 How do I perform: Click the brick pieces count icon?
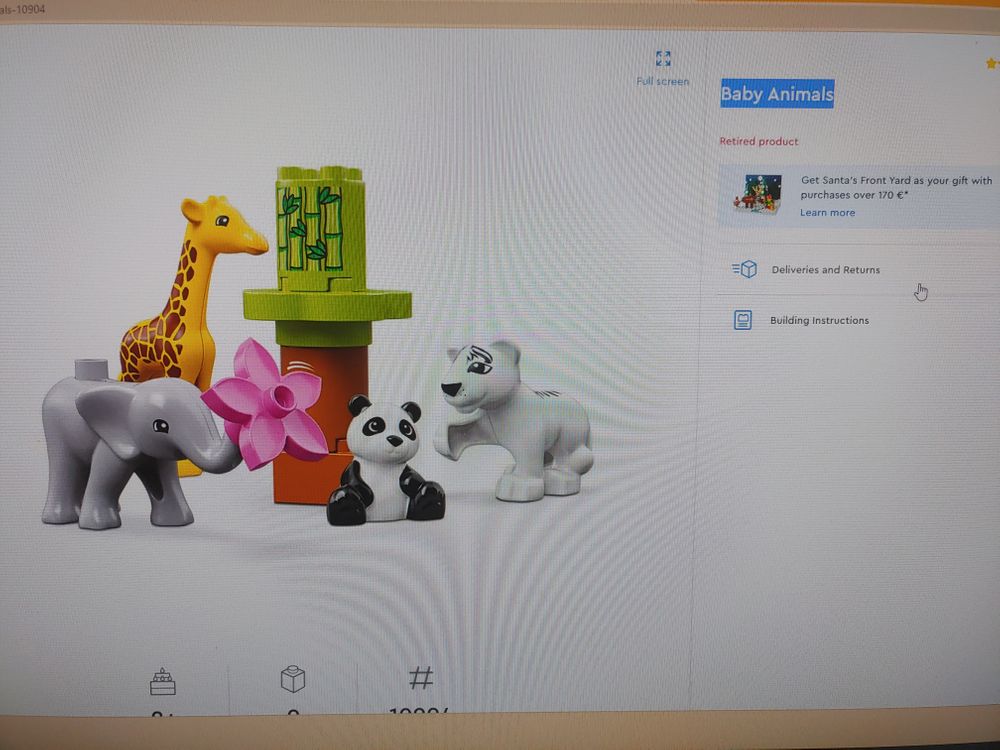(293, 679)
